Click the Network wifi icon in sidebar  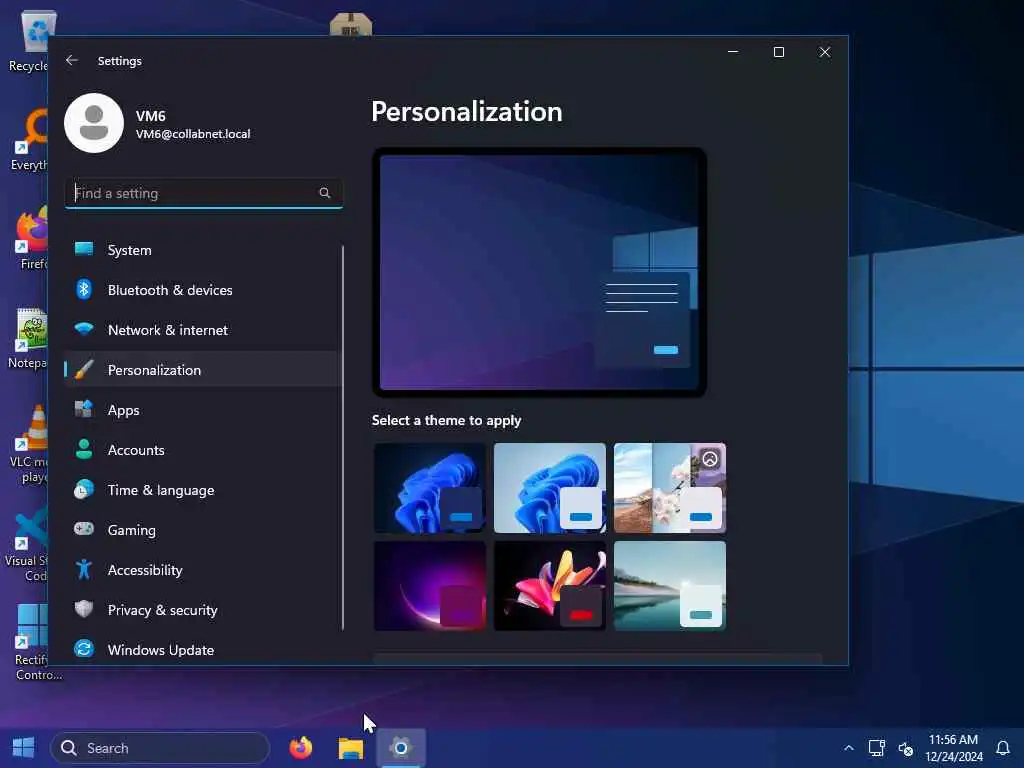click(x=84, y=329)
